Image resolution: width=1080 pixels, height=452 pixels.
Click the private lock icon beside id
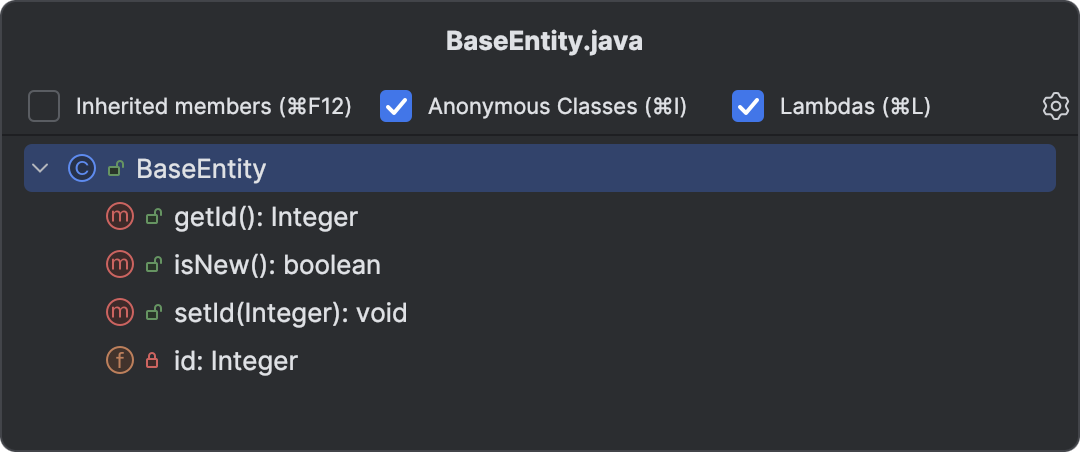(153, 361)
